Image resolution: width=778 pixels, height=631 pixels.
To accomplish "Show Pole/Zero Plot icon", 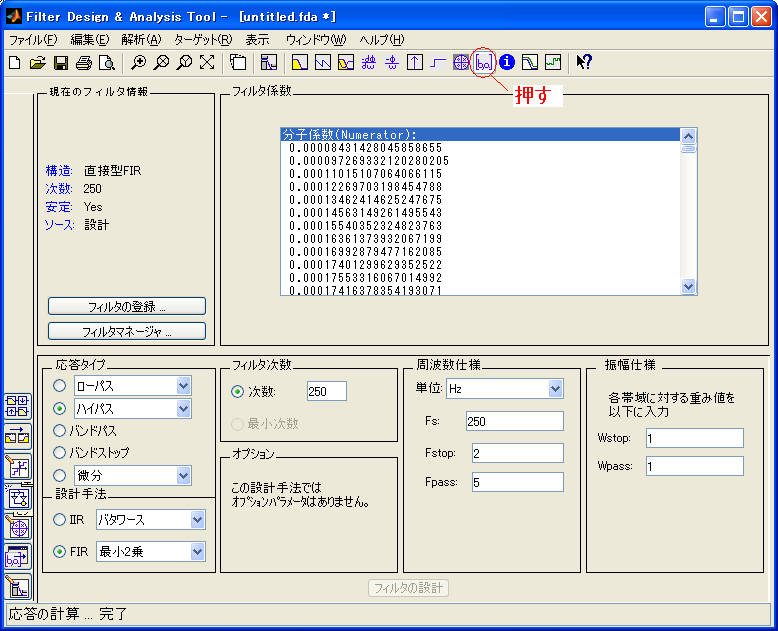I will (461, 63).
